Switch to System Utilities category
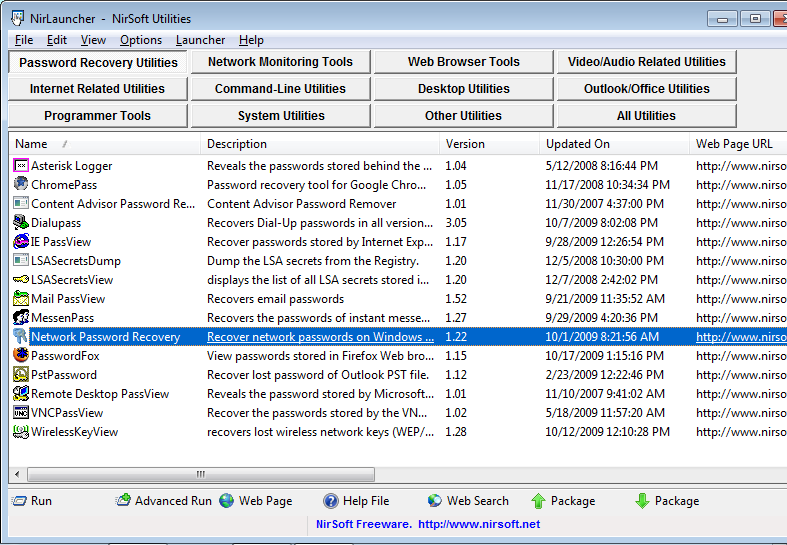The image size is (787, 545). [x=281, y=116]
